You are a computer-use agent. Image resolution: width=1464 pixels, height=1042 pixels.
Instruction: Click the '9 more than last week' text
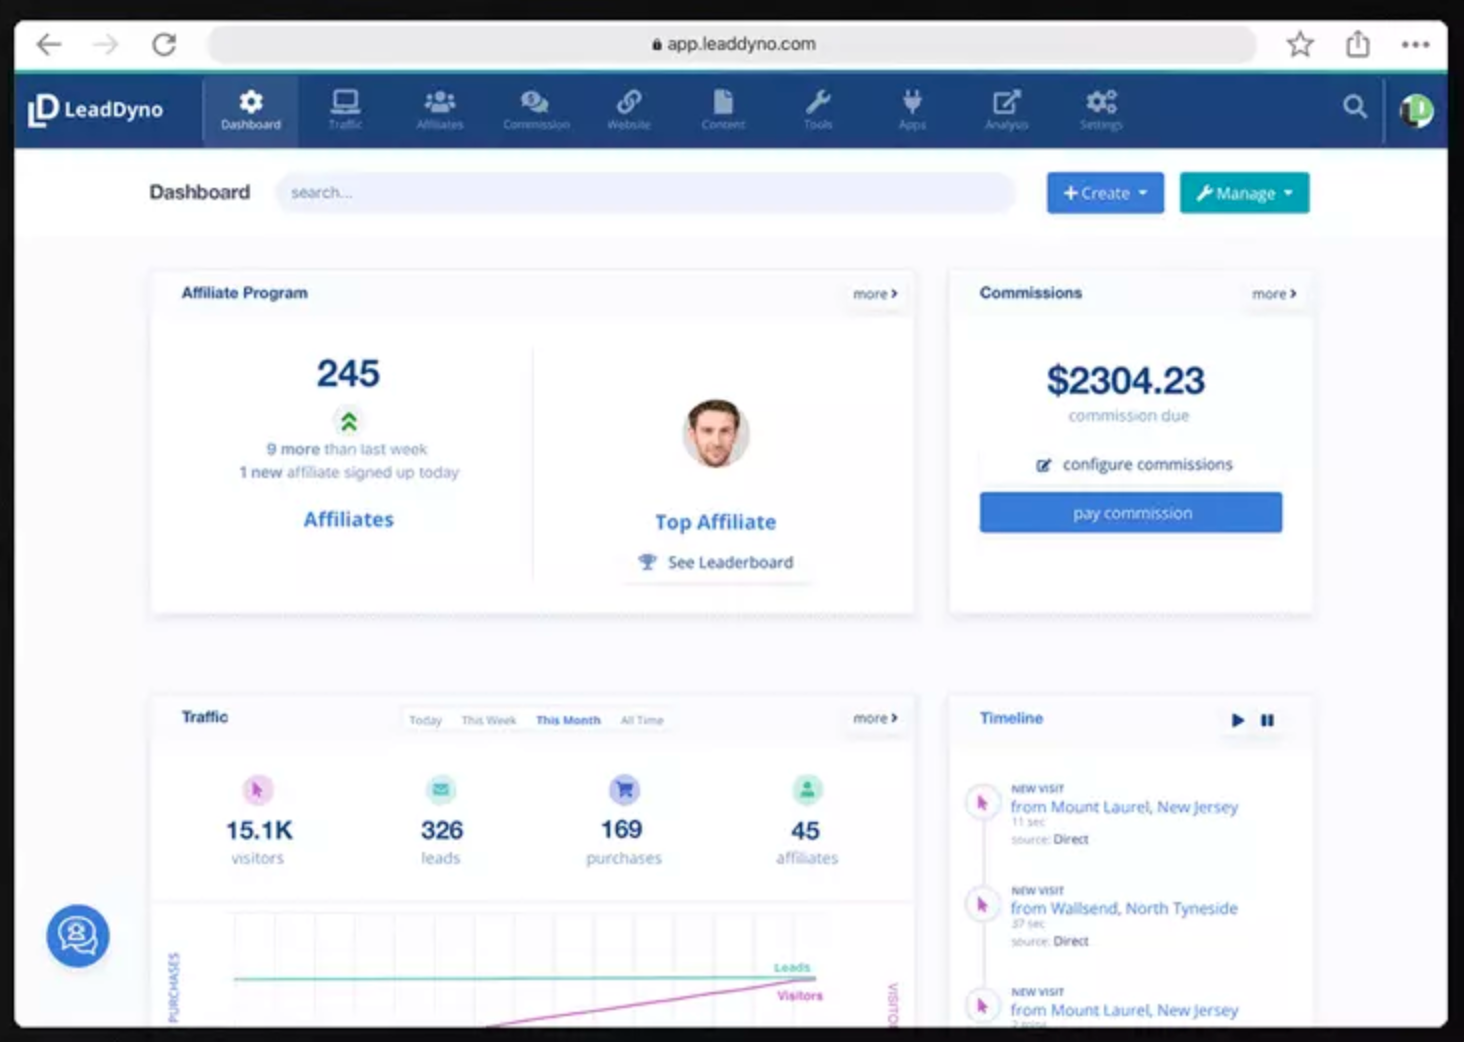pyautogui.click(x=347, y=449)
